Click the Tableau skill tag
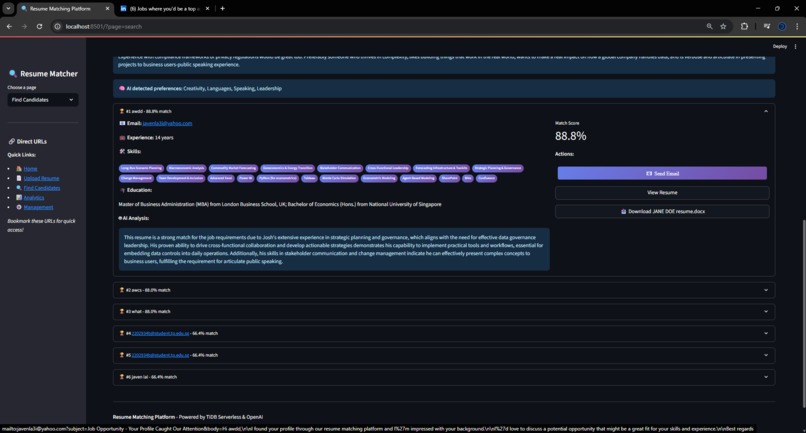 click(x=309, y=178)
